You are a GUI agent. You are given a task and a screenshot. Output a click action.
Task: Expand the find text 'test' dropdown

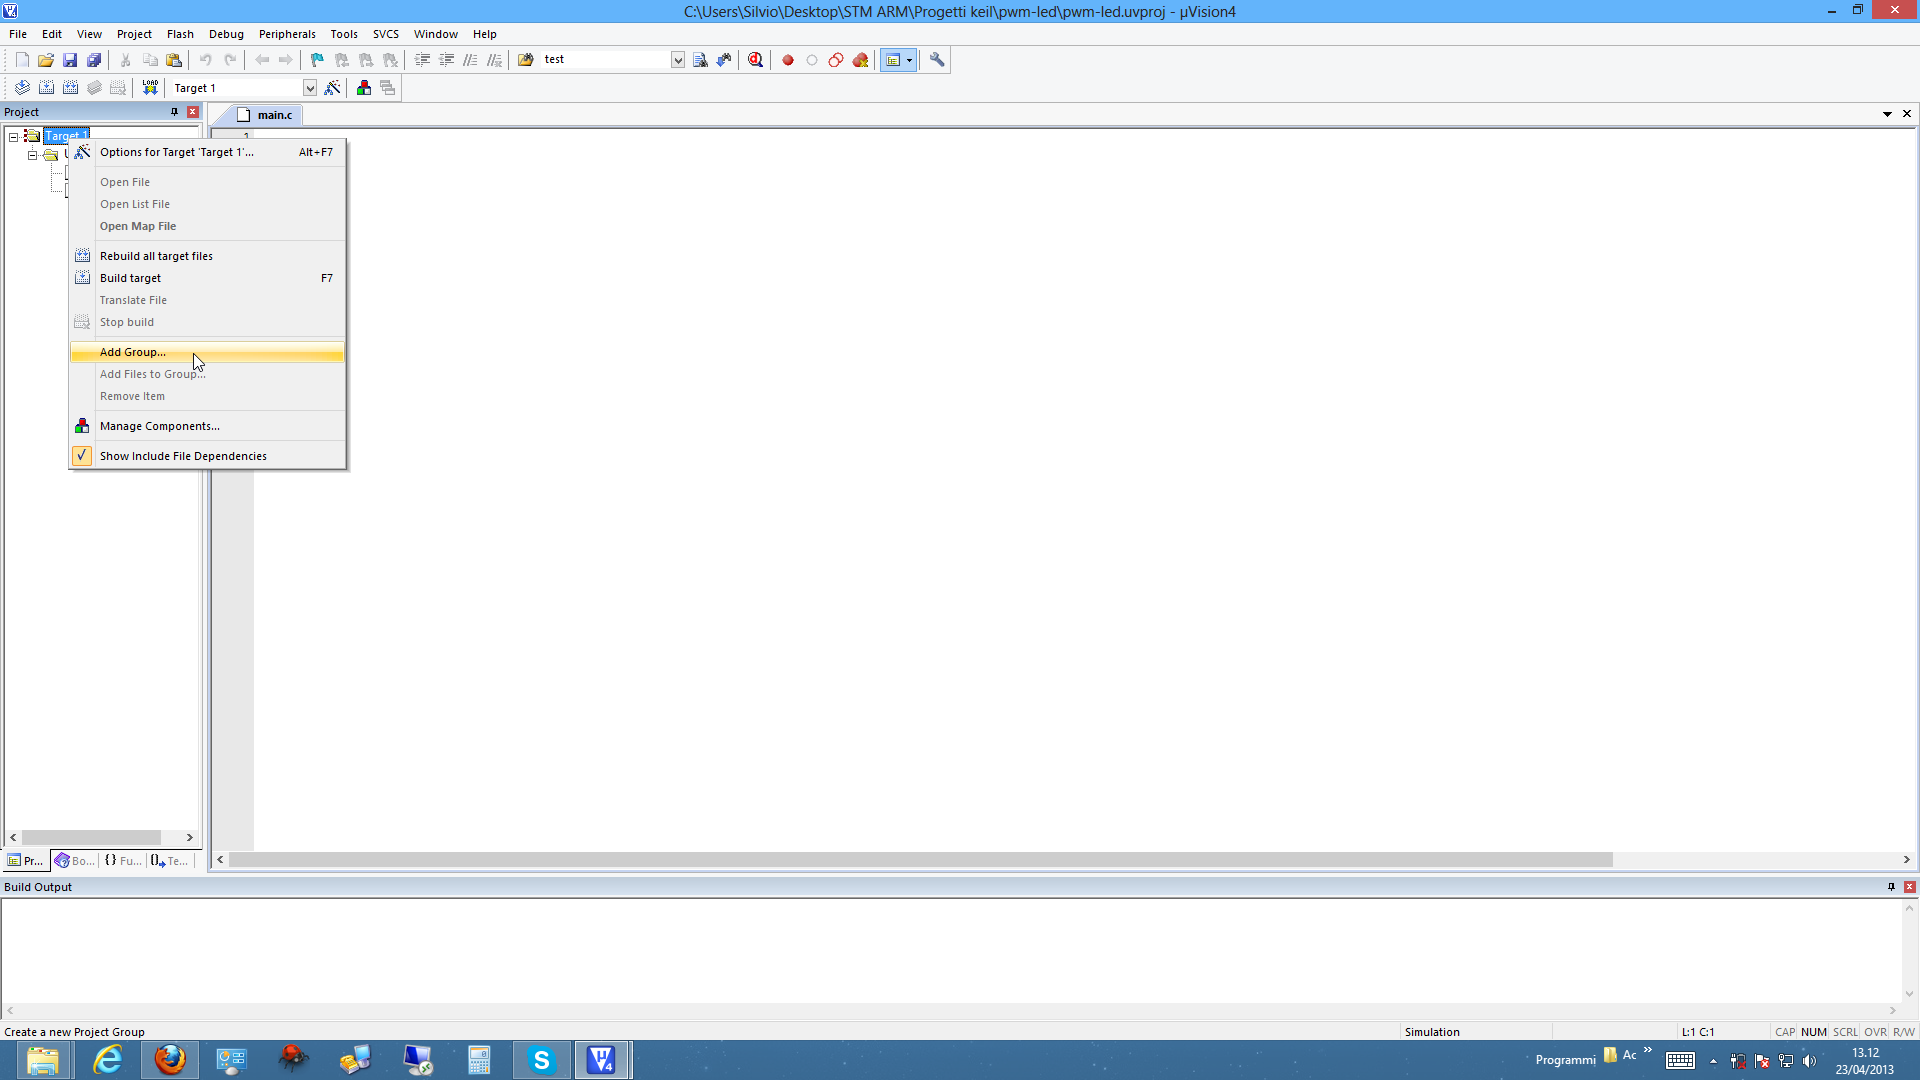677,60
